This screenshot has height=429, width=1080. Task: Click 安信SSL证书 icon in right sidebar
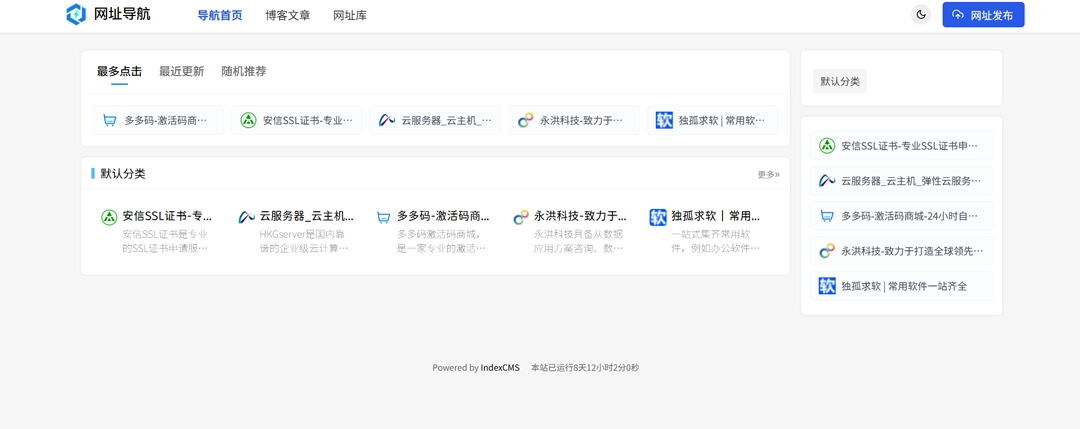pyautogui.click(x=827, y=146)
